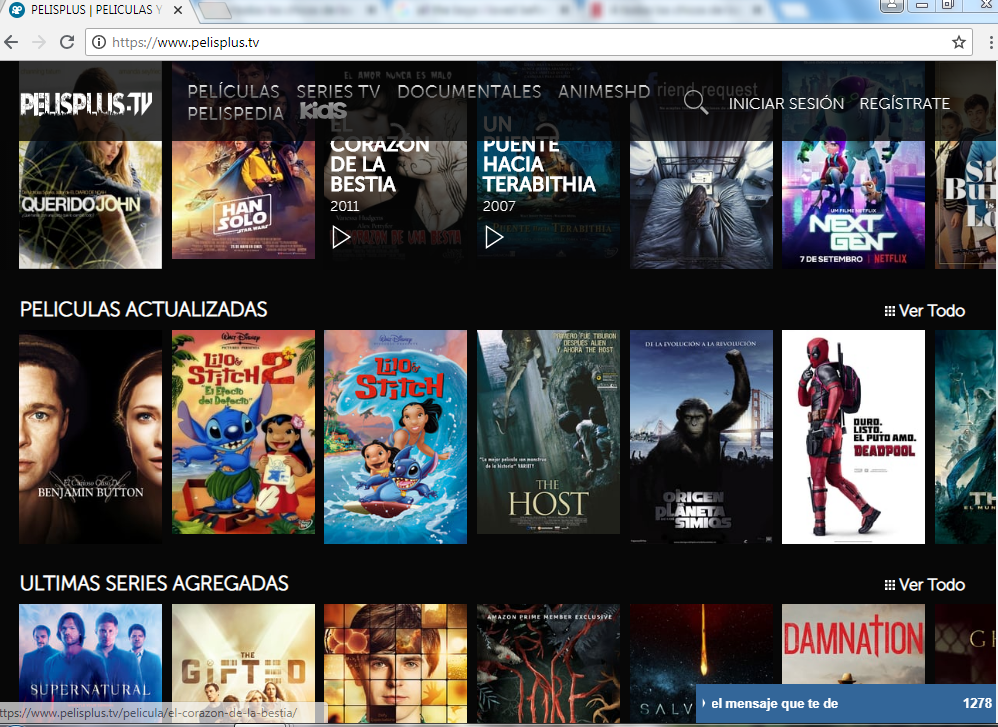
Task: Click the PelisPlus.tv logo
Action: 86,104
